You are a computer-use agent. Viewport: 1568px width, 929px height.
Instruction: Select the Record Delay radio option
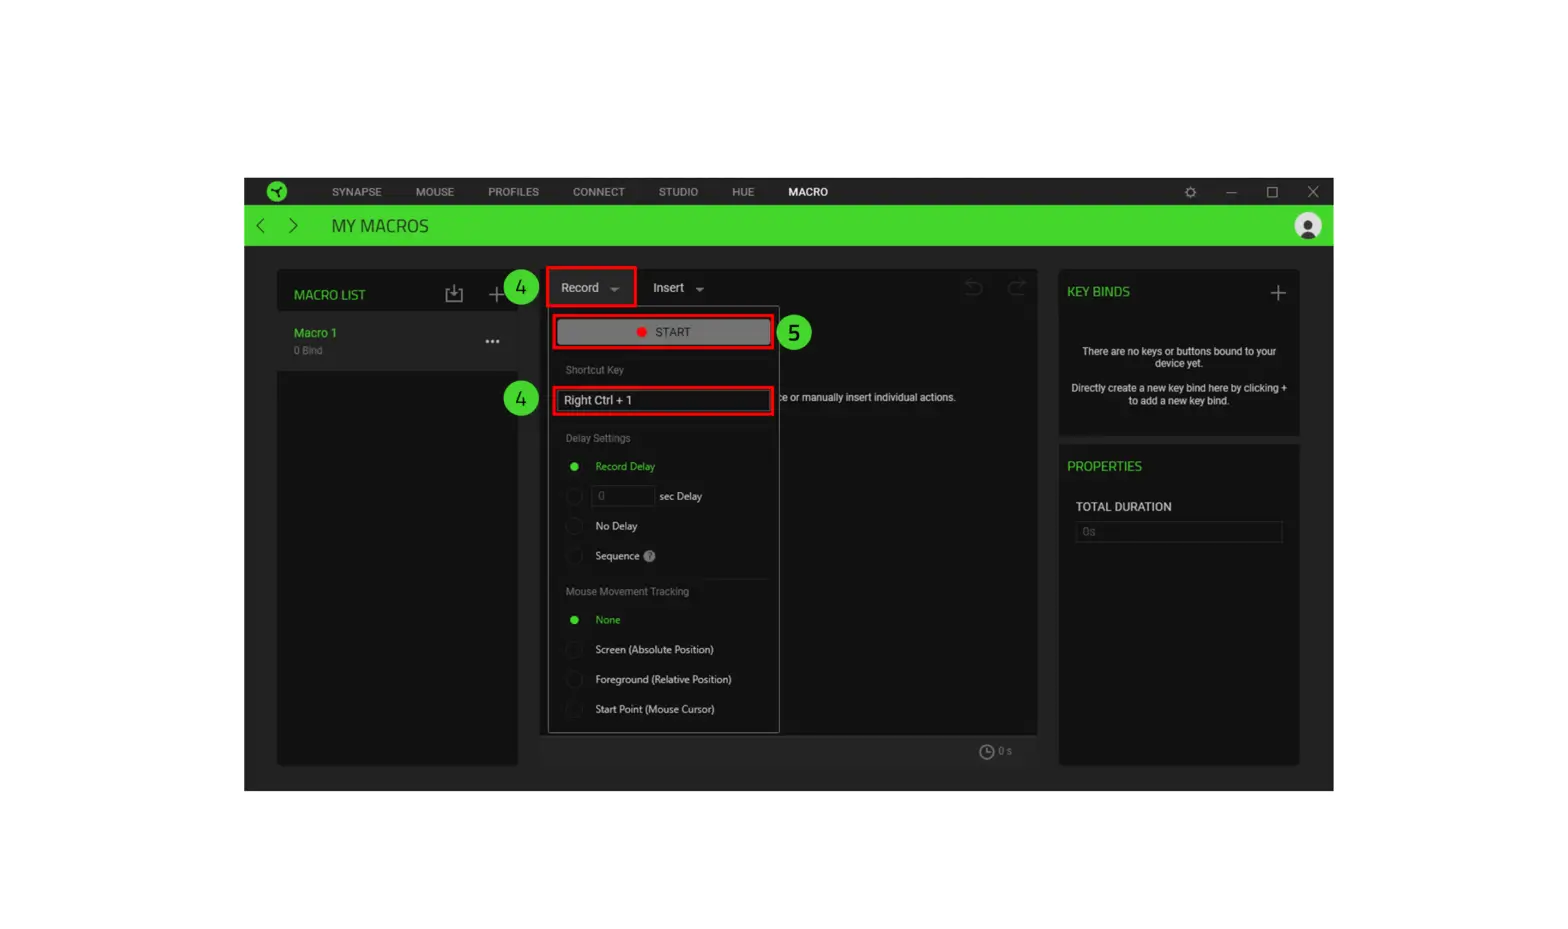pos(574,466)
